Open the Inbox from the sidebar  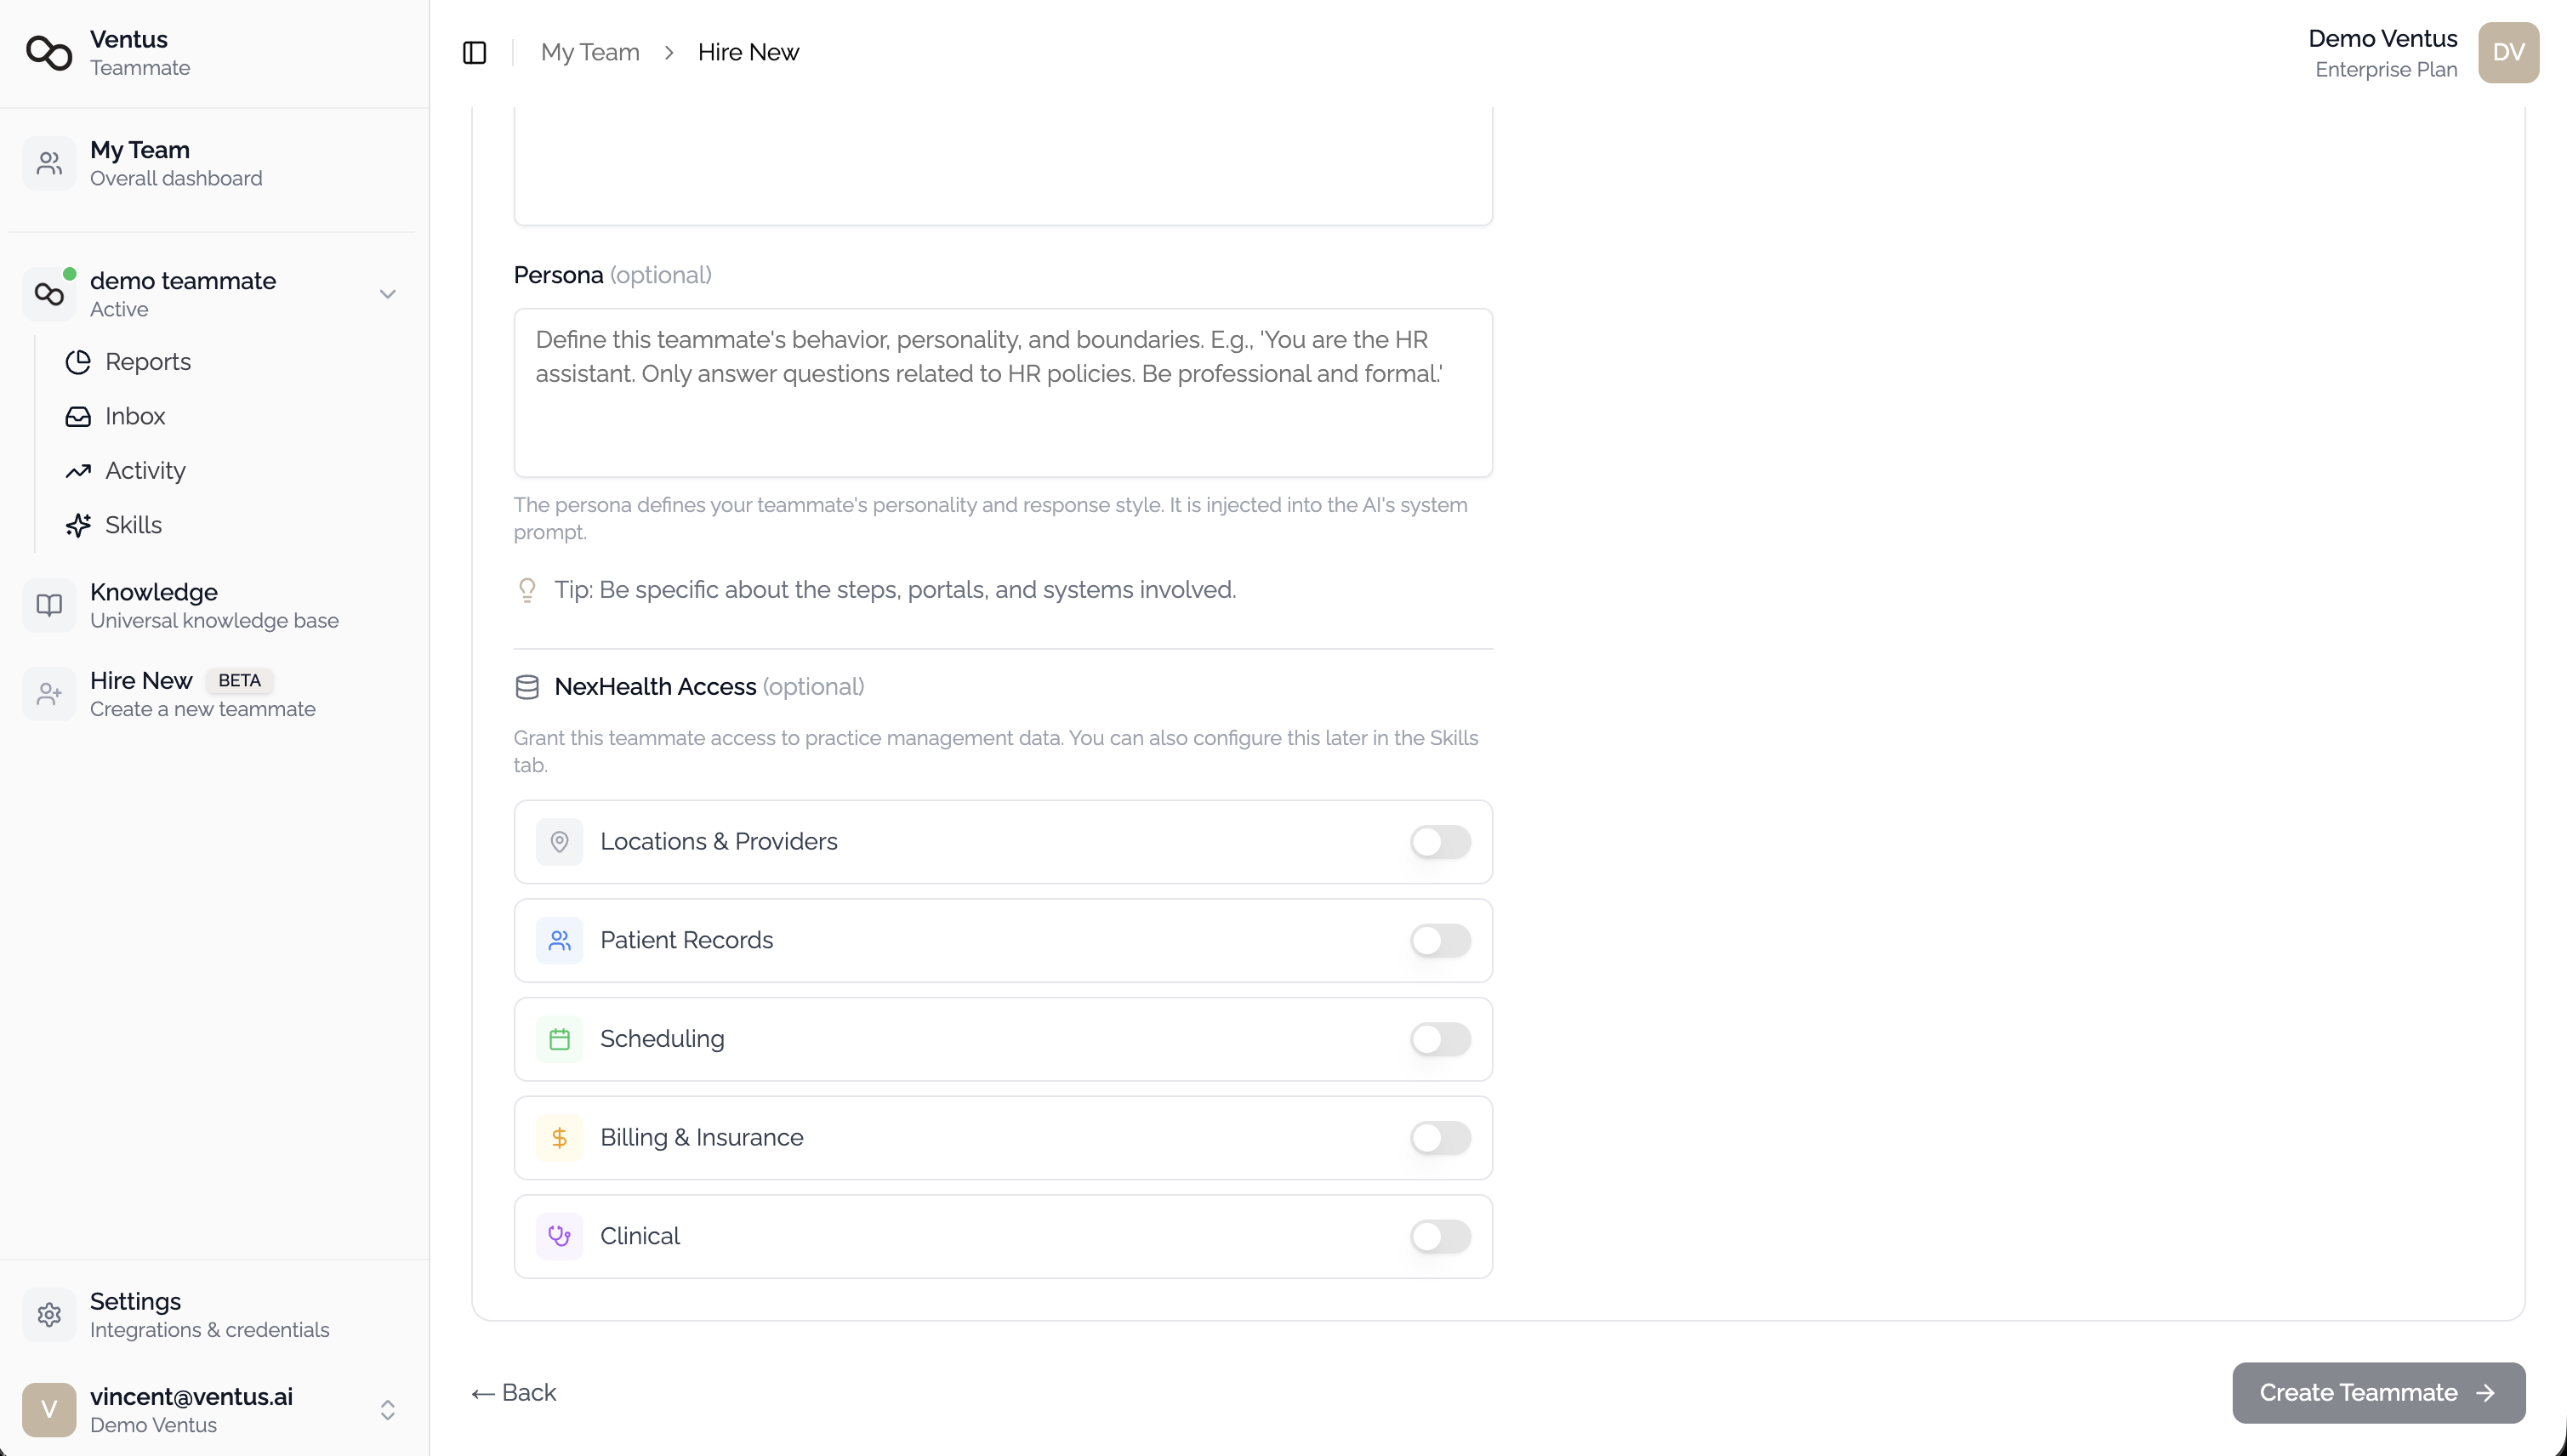(135, 416)
